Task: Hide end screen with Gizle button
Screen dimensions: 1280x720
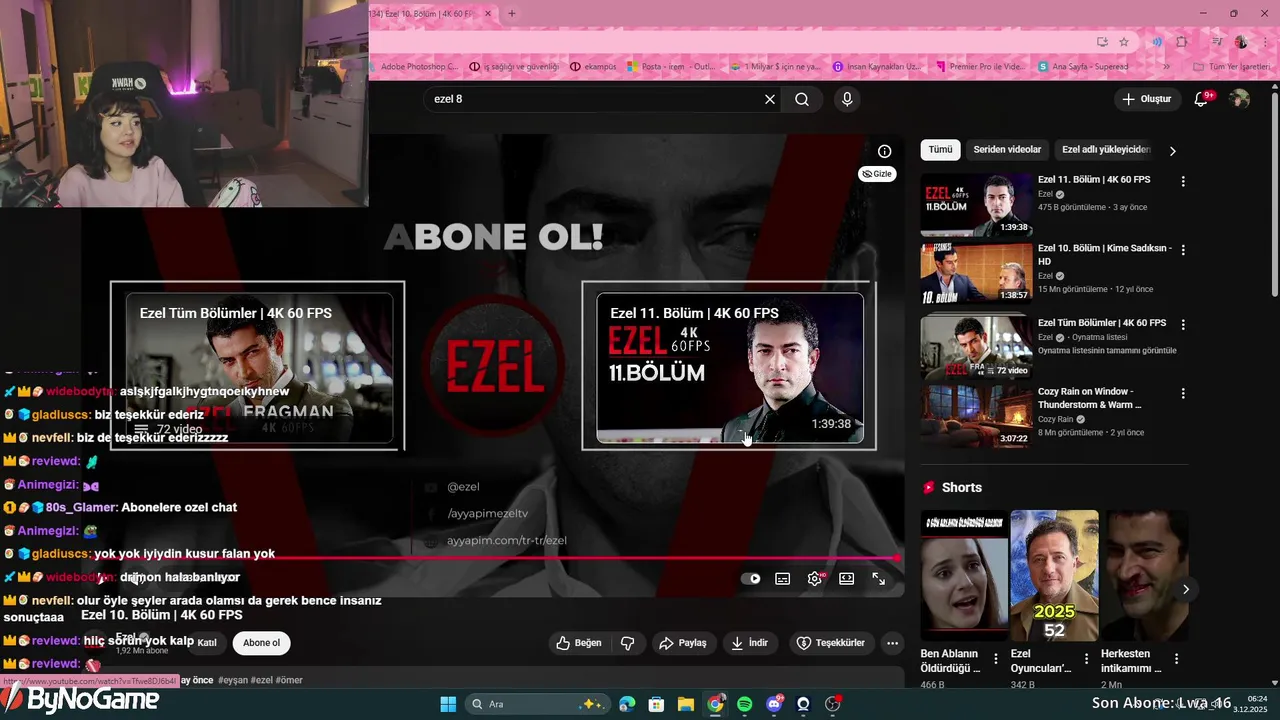Action: click(877, 174)
